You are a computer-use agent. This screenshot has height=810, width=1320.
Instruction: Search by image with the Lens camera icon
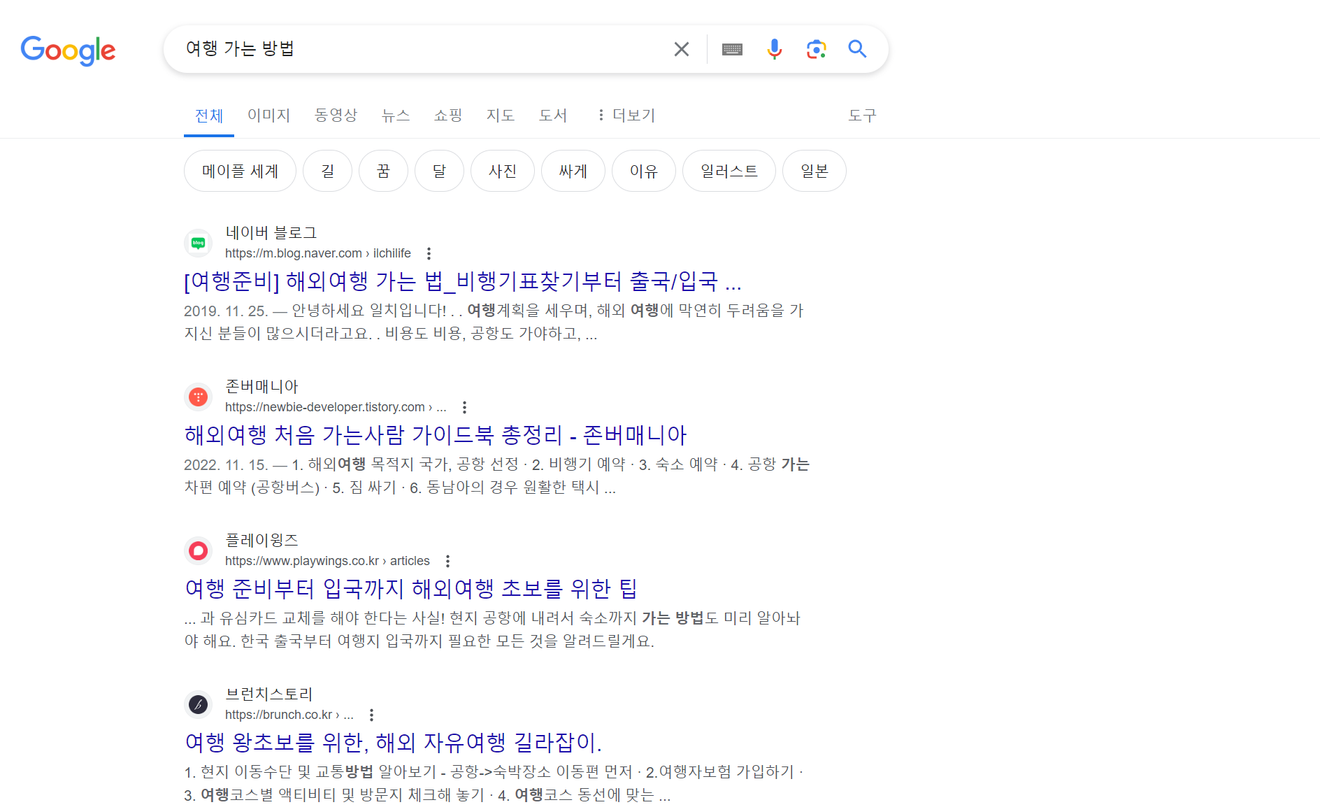point(816,49)
